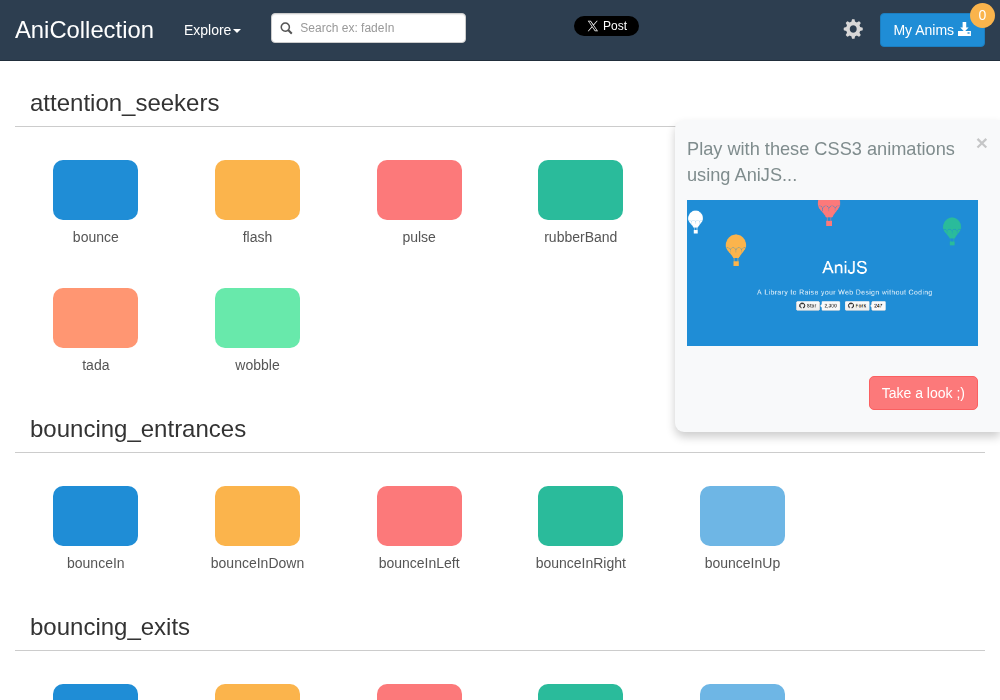
Task: Choose the light blue bounceInUp tile
Action: click(x=742, y=516)
